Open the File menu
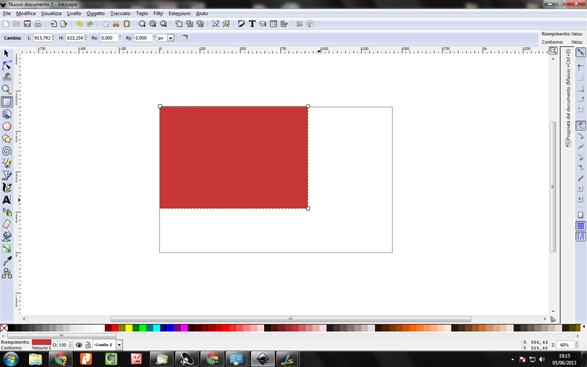587x367 pixels. tap(7, 13)
